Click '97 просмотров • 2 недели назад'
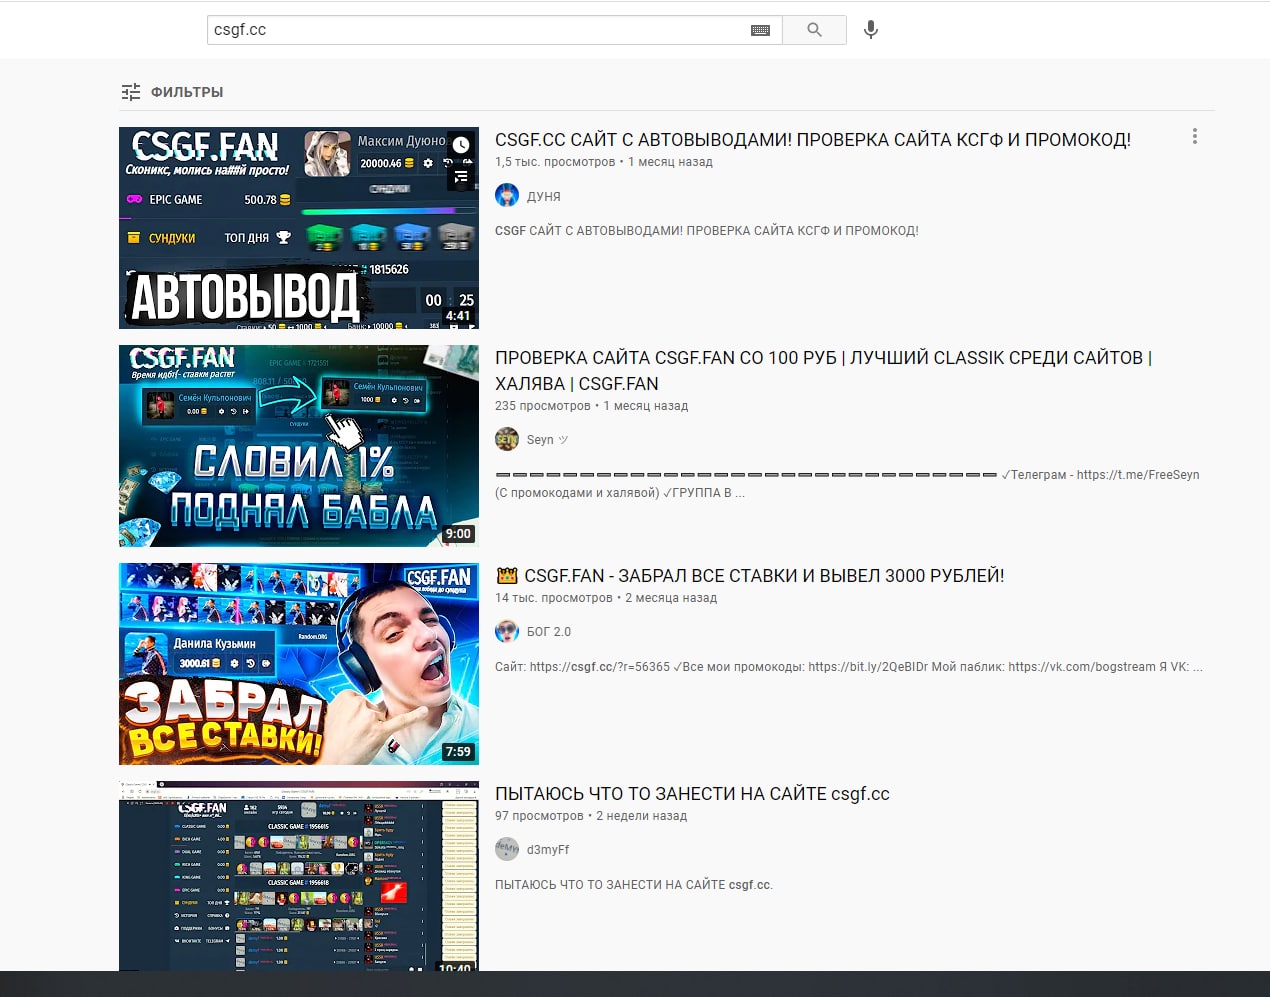1270x997 pixels. click(x=591, y=816)
